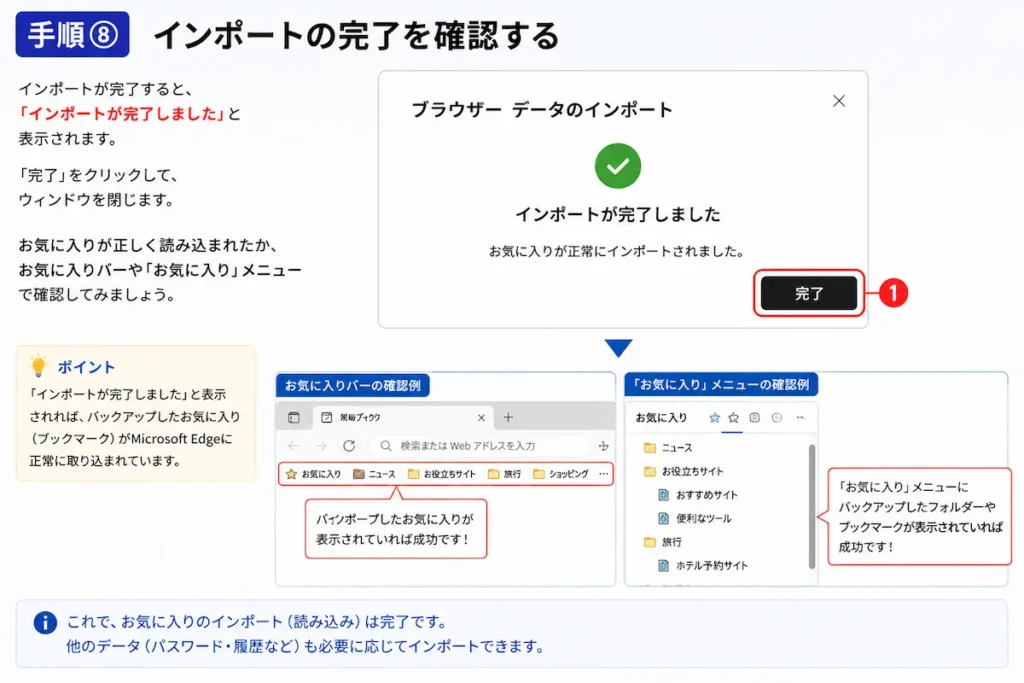
Task: Close the ブラウザー データのインポート dialog with X
Action: [x=839, y=101]
